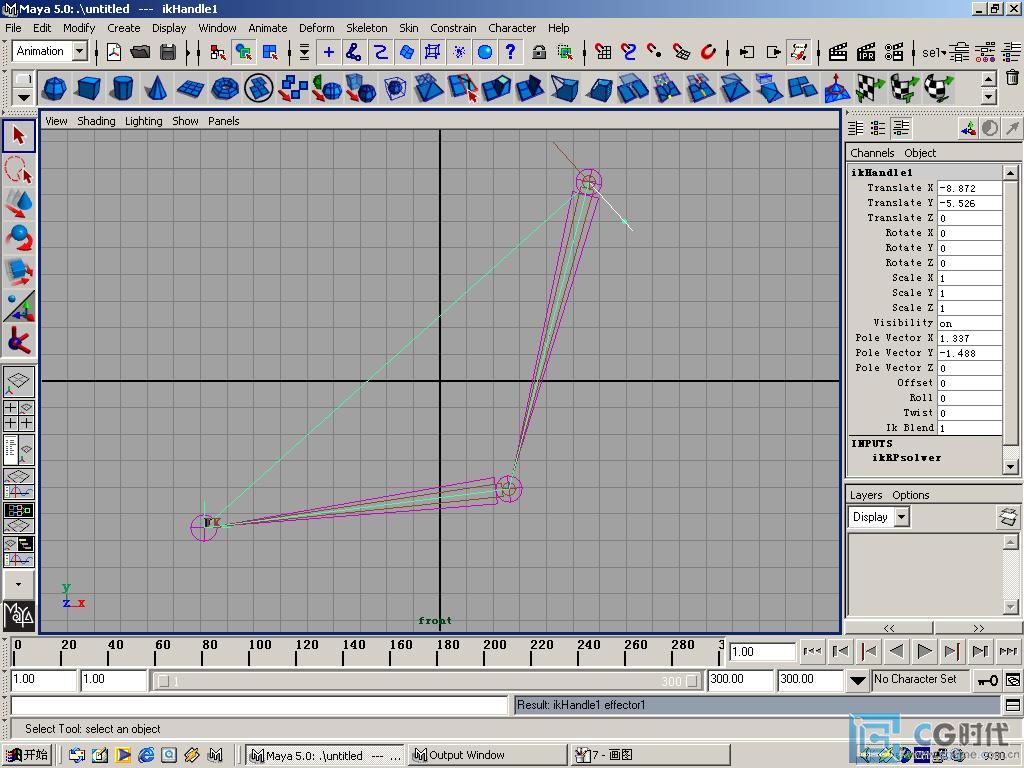Toggle the auto keyframe key icon
This screenshot has width=1024, height=768.
987,680
